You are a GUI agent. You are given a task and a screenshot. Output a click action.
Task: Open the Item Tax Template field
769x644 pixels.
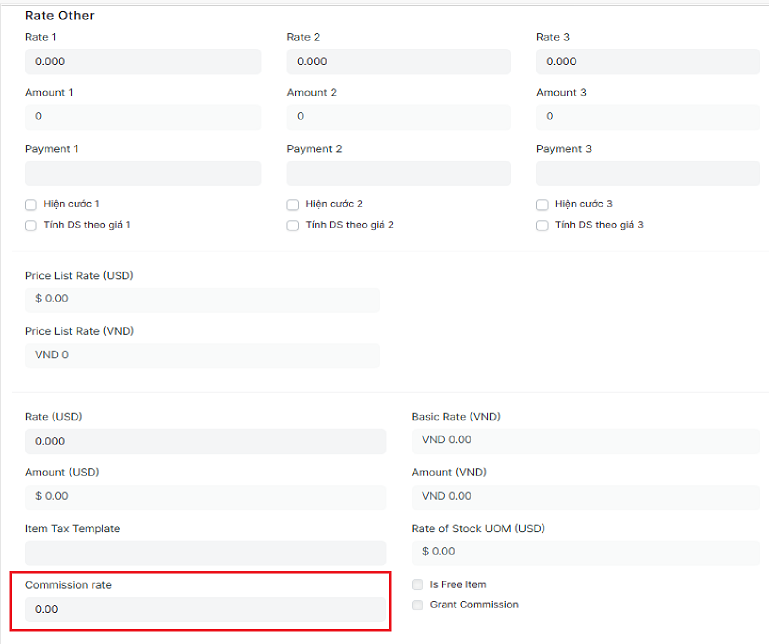click(205, 553)
